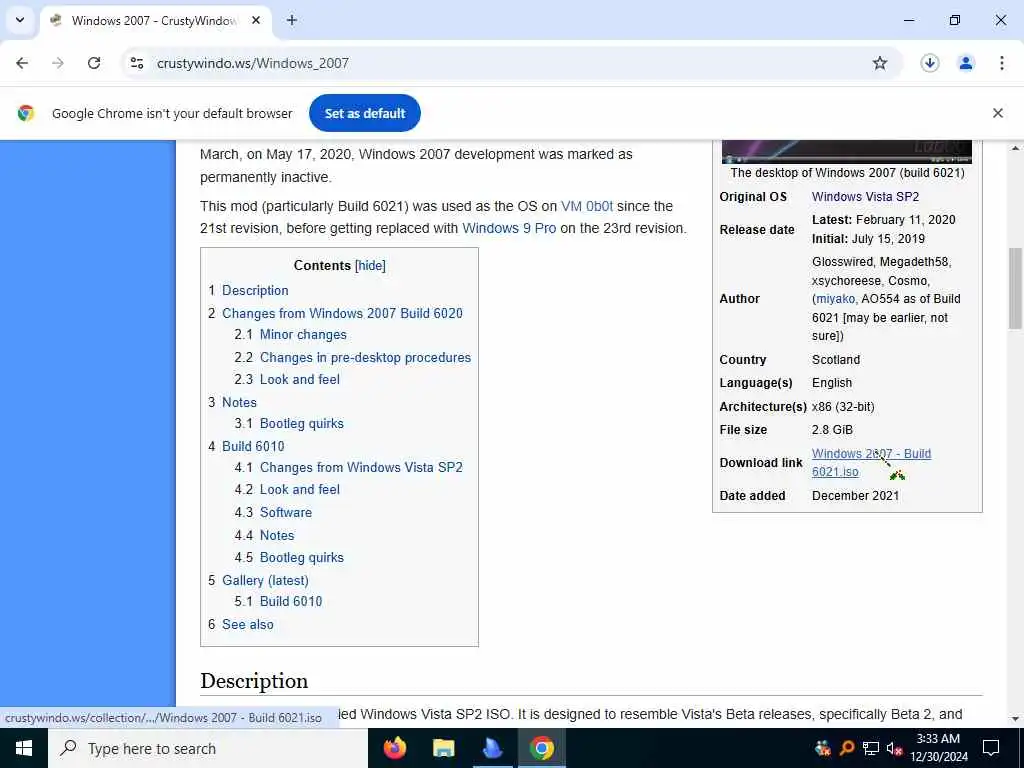Click scrollbar down arrow
Viewport: 1024px width, 768px height.
(1015, 719)
